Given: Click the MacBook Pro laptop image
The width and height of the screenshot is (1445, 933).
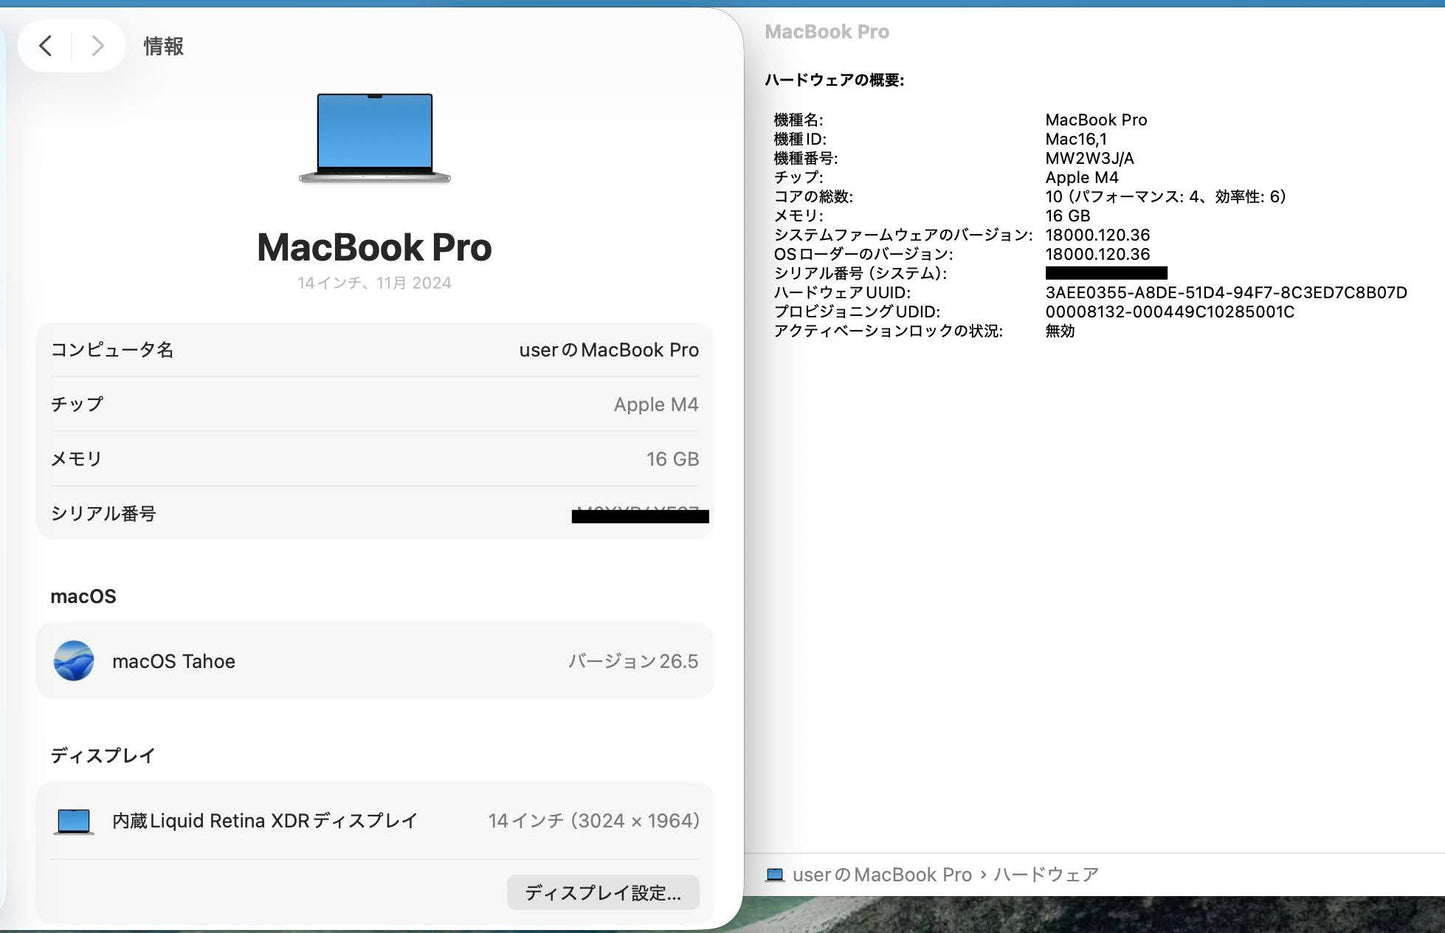Looking at the screenshot, I should pyautogui.click(x=375, y=138).
